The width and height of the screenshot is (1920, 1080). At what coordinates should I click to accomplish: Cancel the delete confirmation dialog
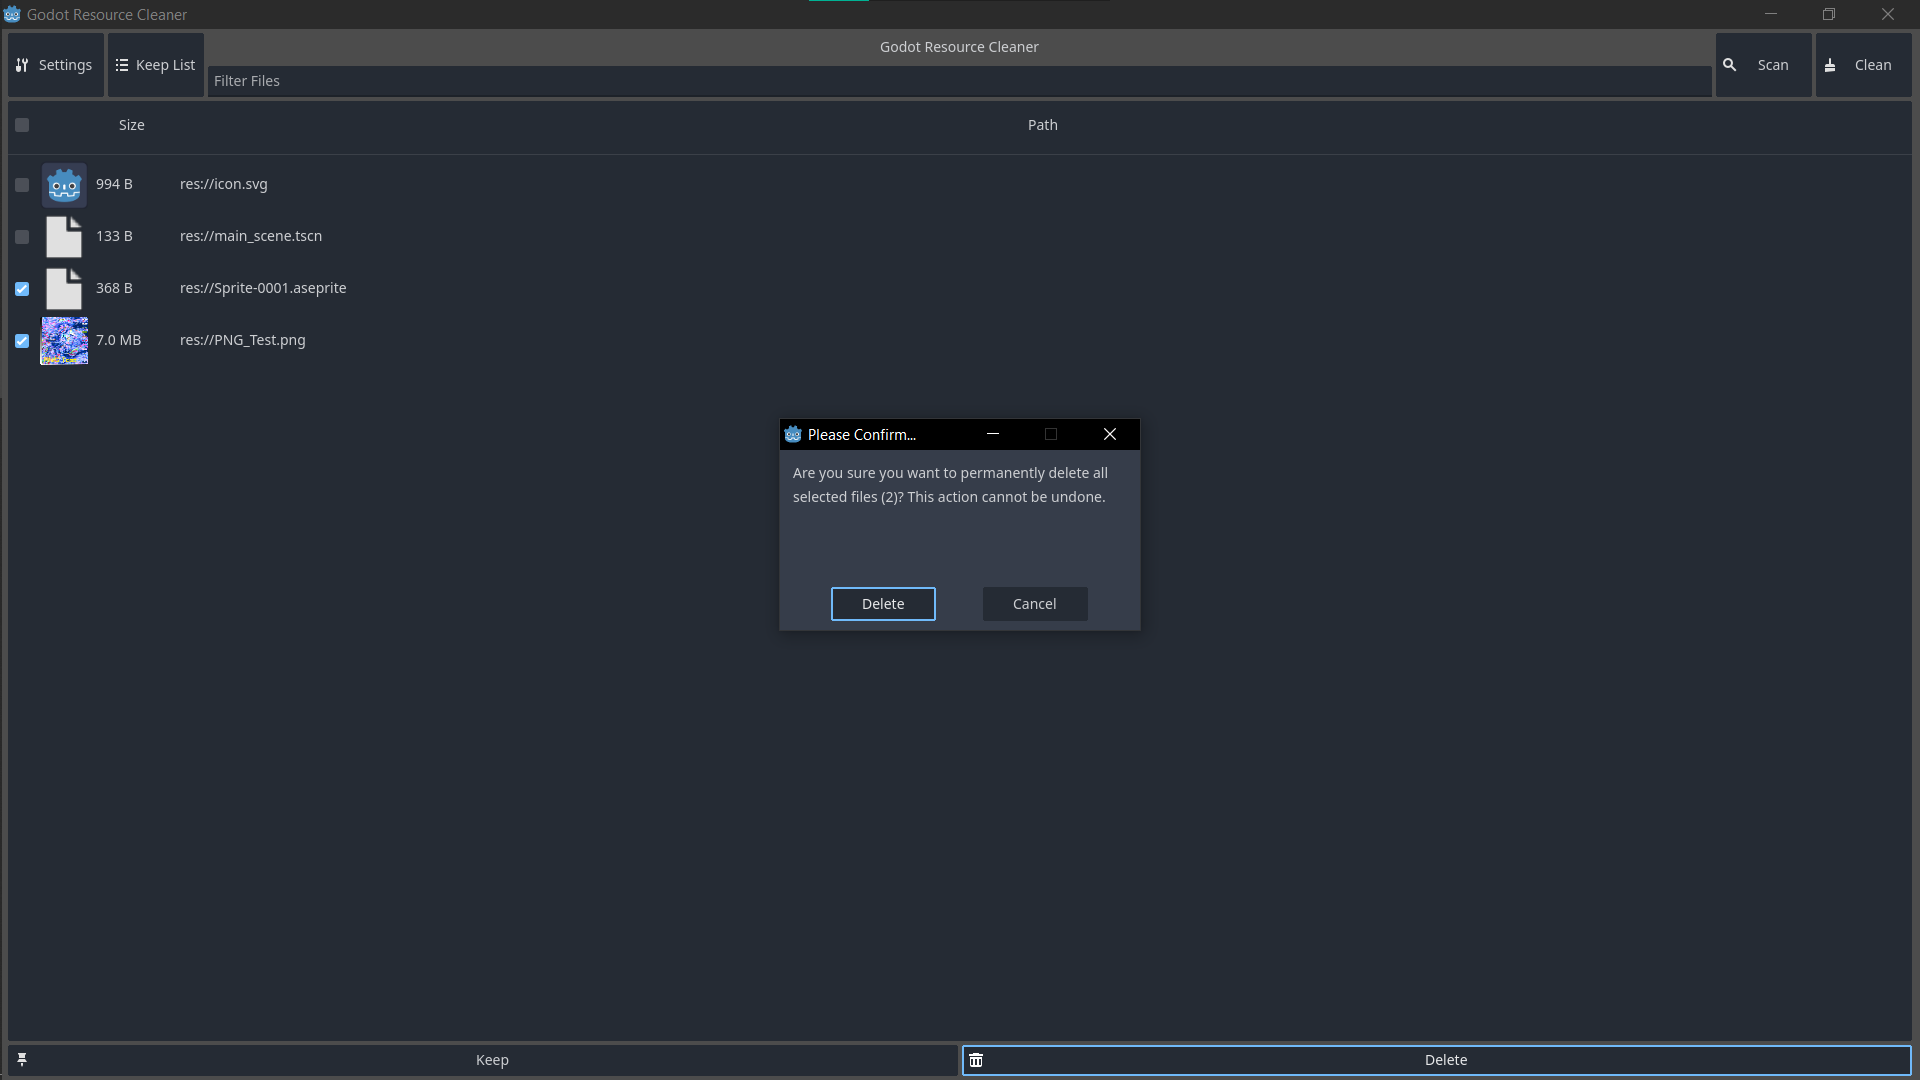[1035, 604]
